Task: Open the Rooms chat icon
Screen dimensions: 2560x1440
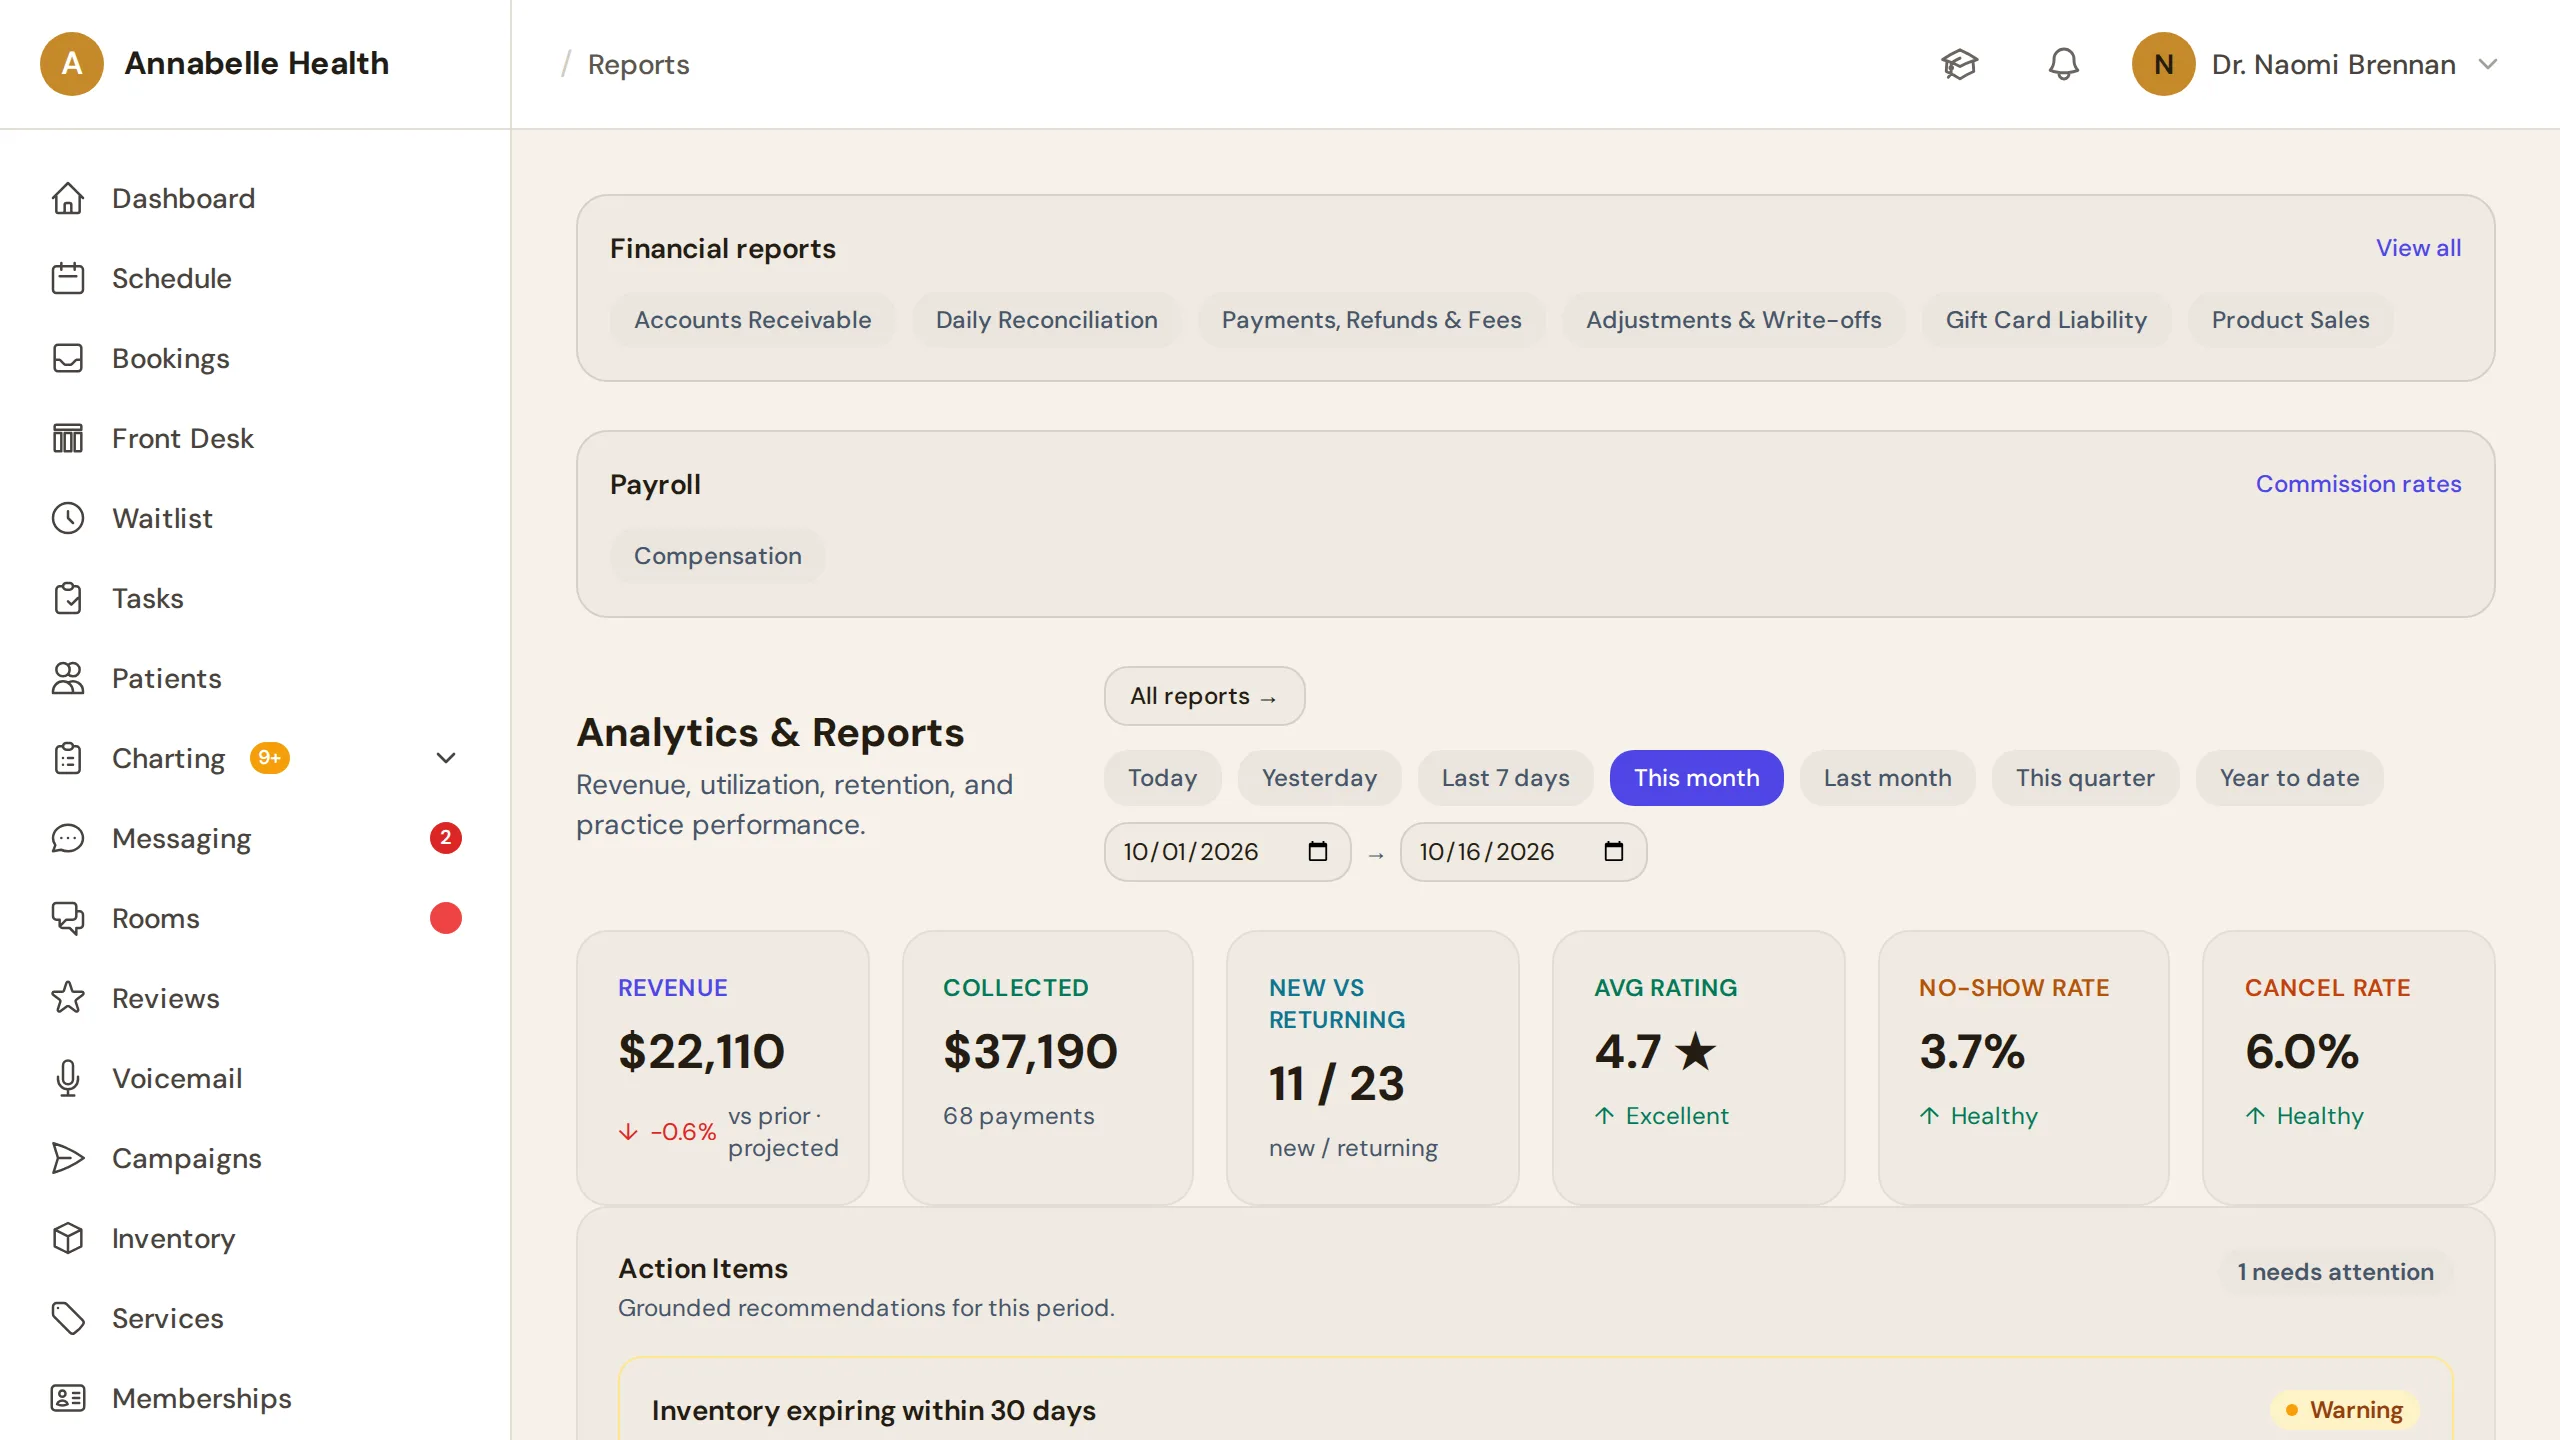Action: pyautogui.click(x=68, y=918)
